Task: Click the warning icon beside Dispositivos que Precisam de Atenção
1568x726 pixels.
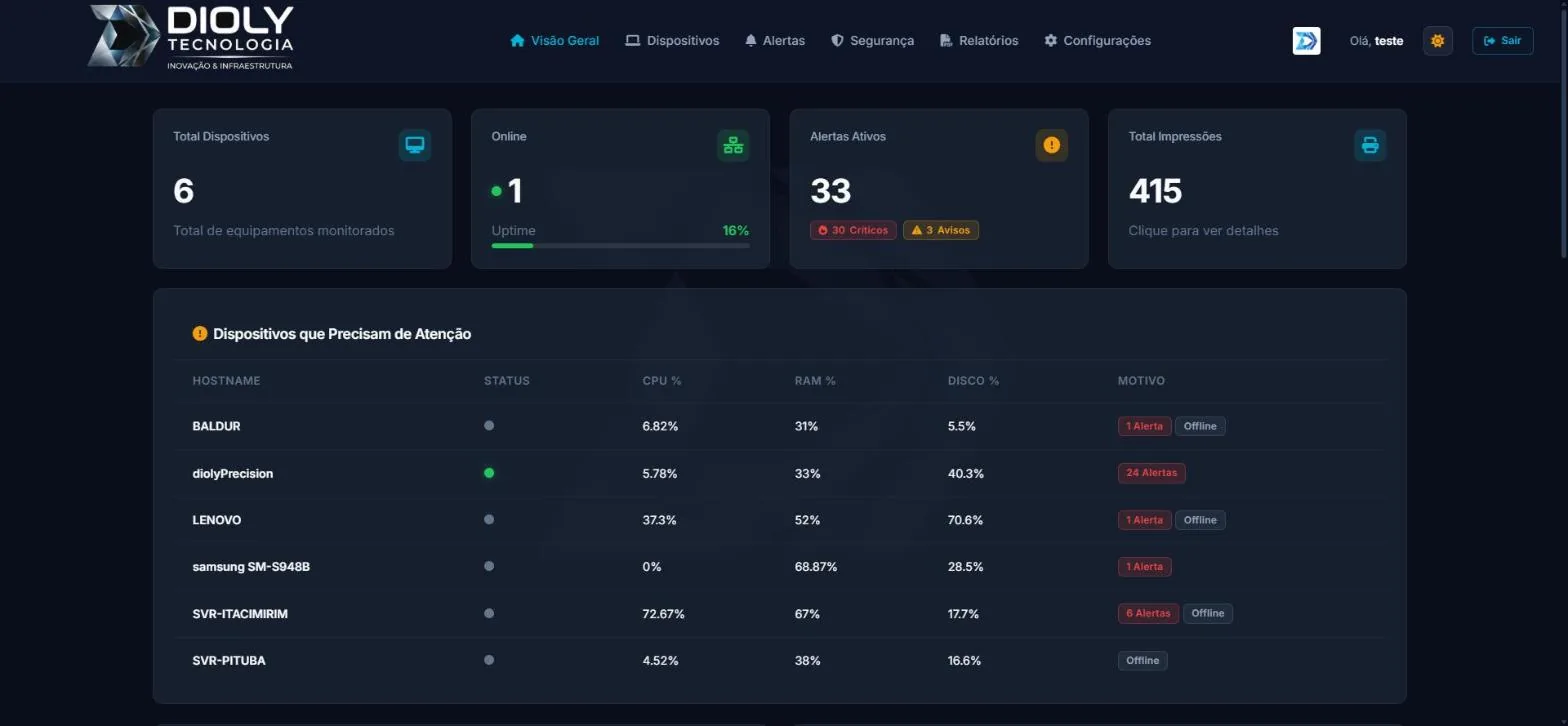Action: 200,334
